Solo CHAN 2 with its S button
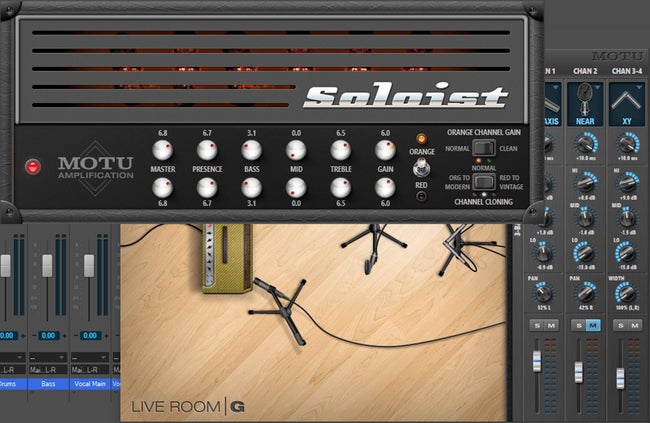This screenshot has width=650, height=423. 579,325
